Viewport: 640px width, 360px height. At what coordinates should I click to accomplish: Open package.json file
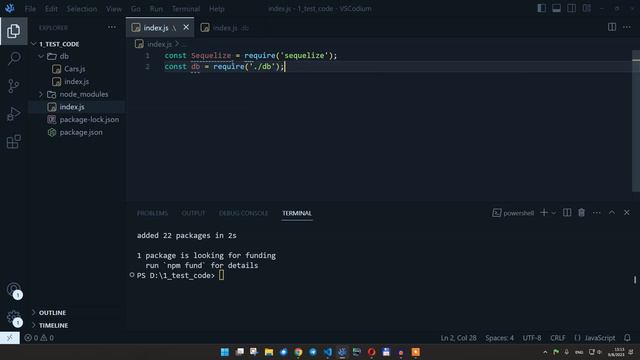coord(81,132)
